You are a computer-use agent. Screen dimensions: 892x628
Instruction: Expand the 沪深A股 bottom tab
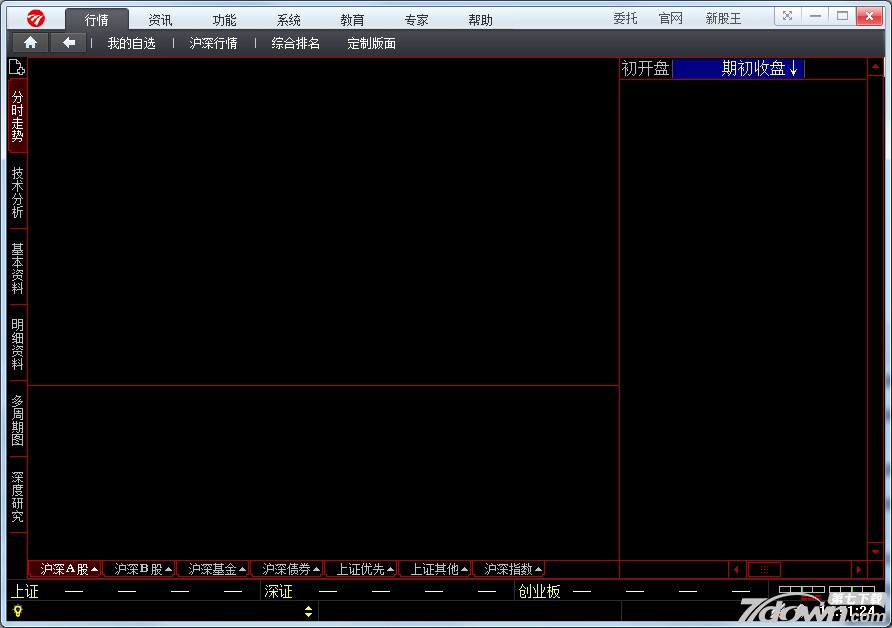click(65, 569)
